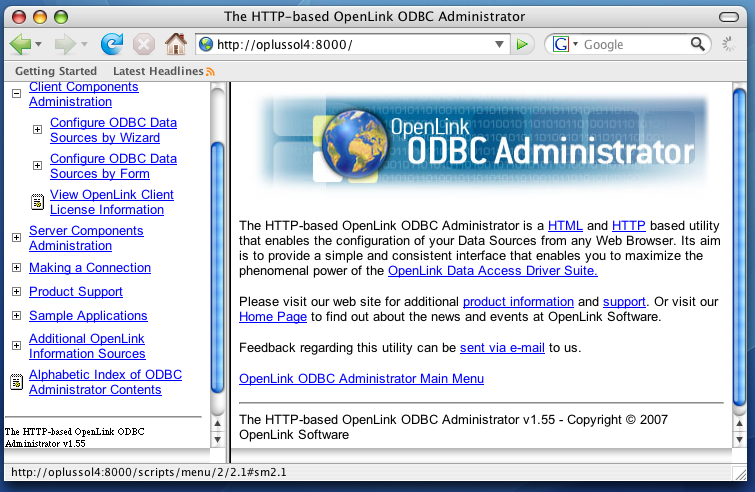The width and height of the screenshot is (755, 492).
Task: Click the magnifying glass search icon
Action: [x=698, y=44]
